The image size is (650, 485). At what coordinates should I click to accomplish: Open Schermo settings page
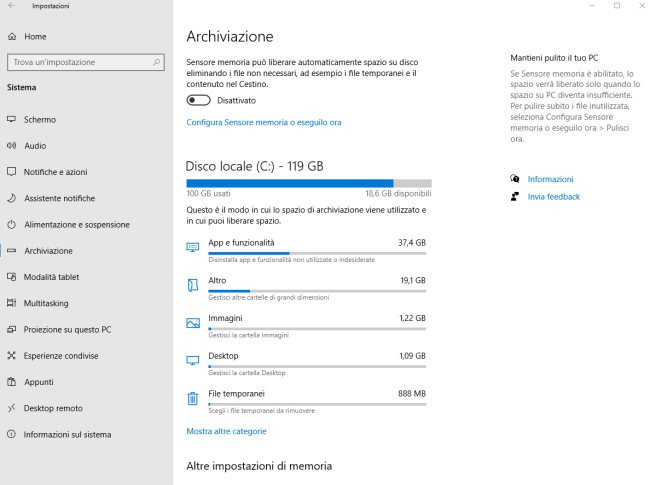(40, 119)
